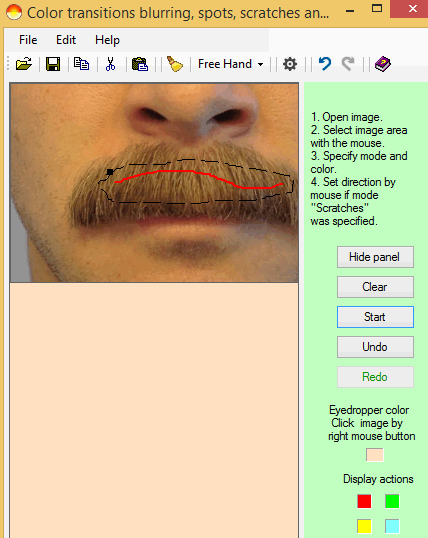The image size is (428, 538).
Task: Open help with the purple book icon
Action: [383, 64]
